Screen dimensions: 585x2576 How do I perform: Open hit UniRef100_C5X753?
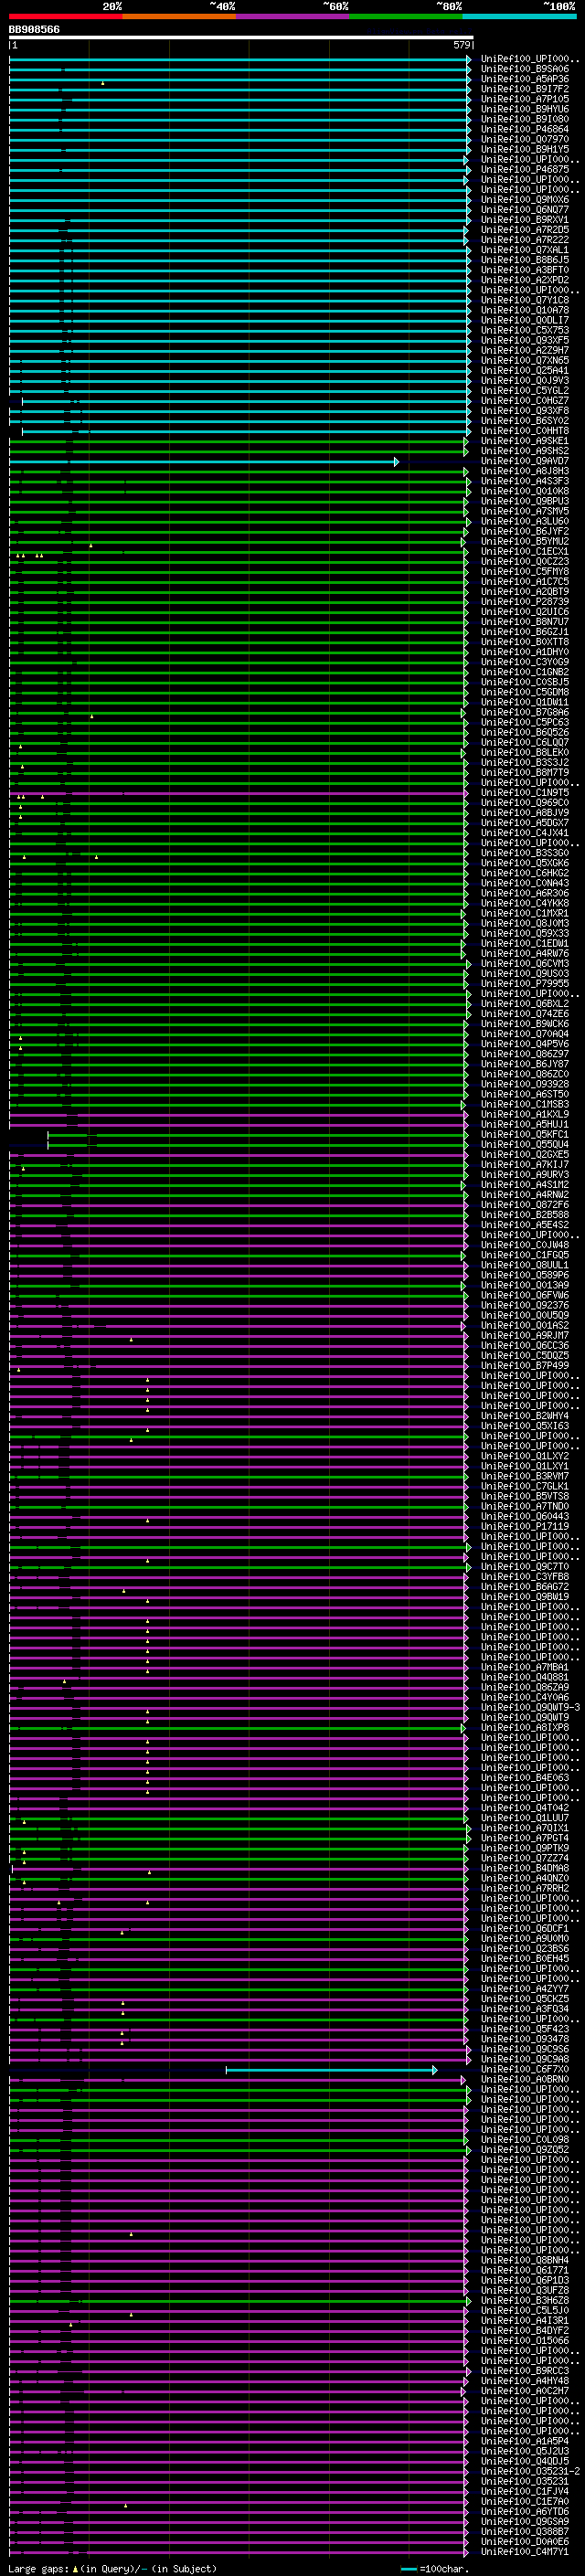coord(524,330)
